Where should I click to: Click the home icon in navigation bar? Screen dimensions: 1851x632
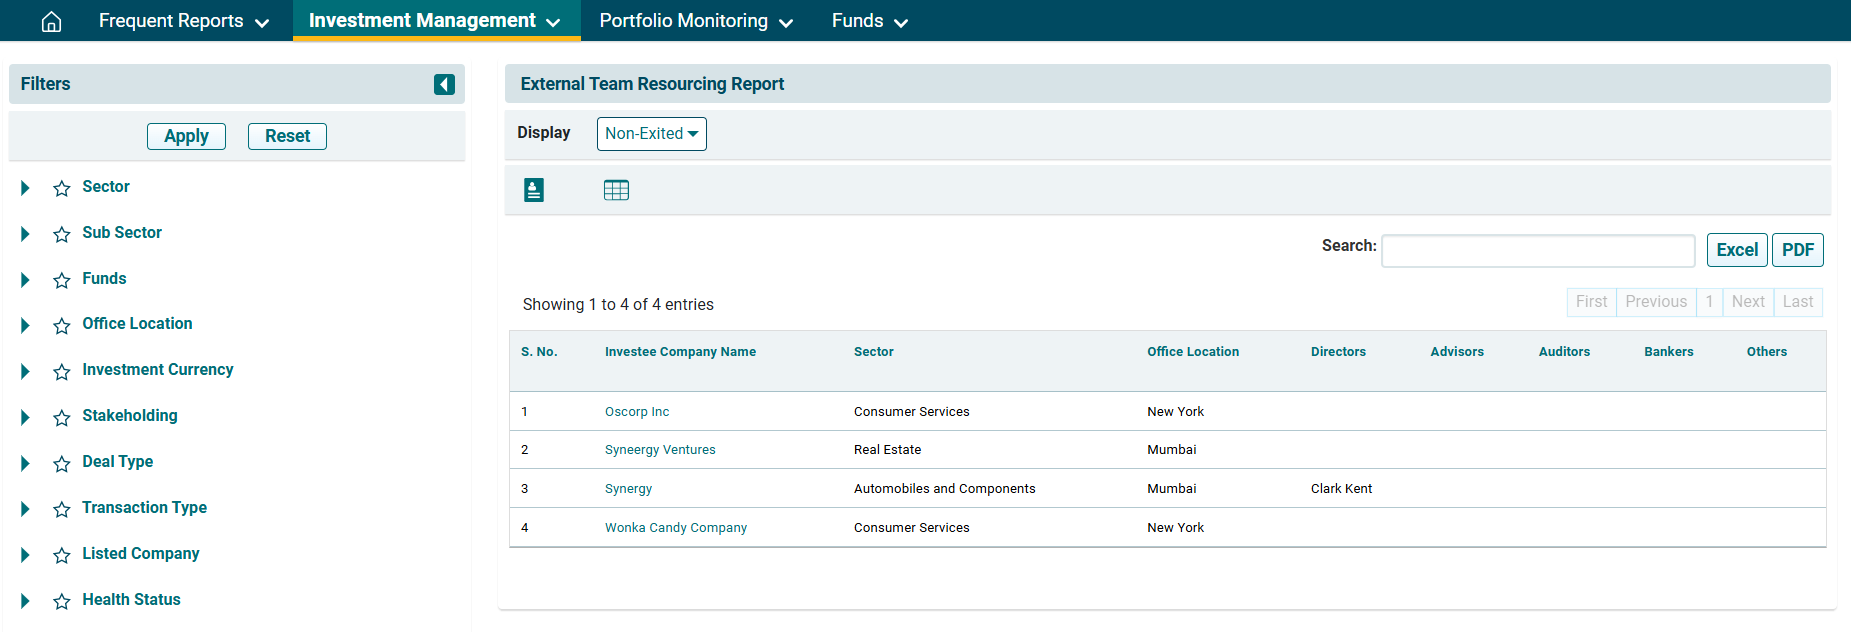click(x=51, y=21)
